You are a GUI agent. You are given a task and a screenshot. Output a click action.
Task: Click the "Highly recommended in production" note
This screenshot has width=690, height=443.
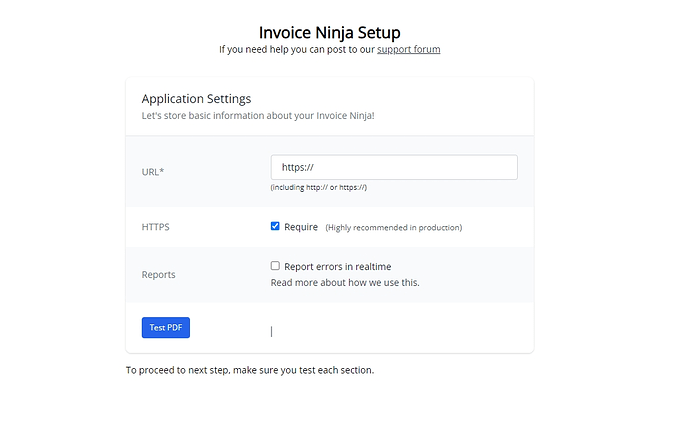[x=394, y=227]
